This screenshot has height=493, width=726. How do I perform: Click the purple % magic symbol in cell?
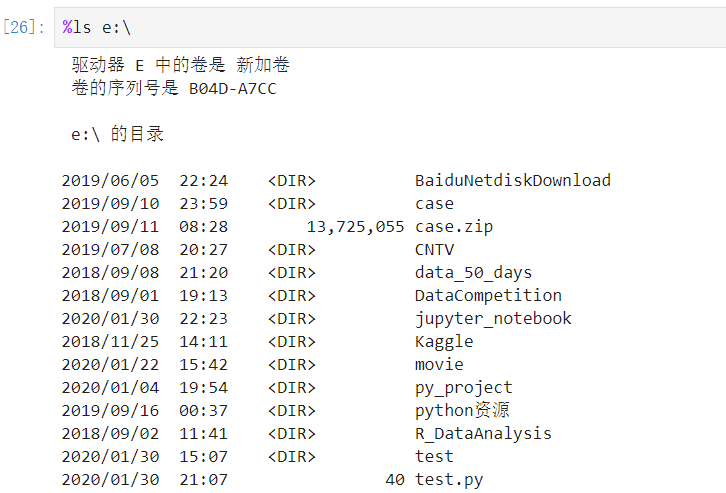pyautogui.click(x=67, y=27)
